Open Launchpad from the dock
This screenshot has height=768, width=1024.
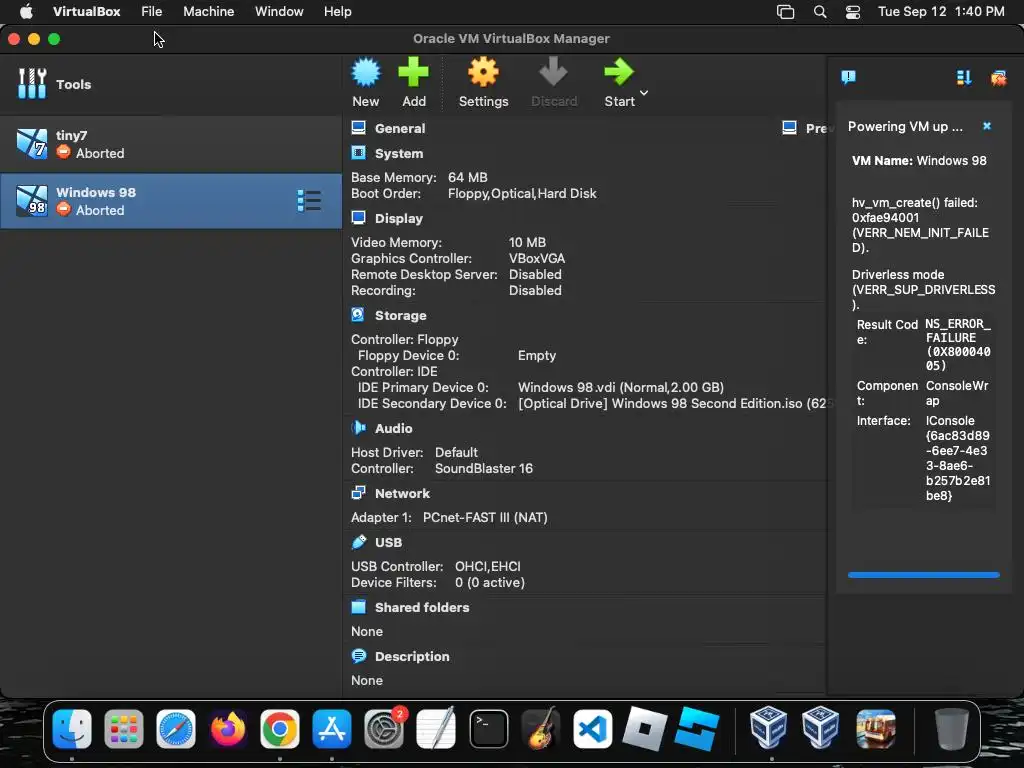point(123,729)
